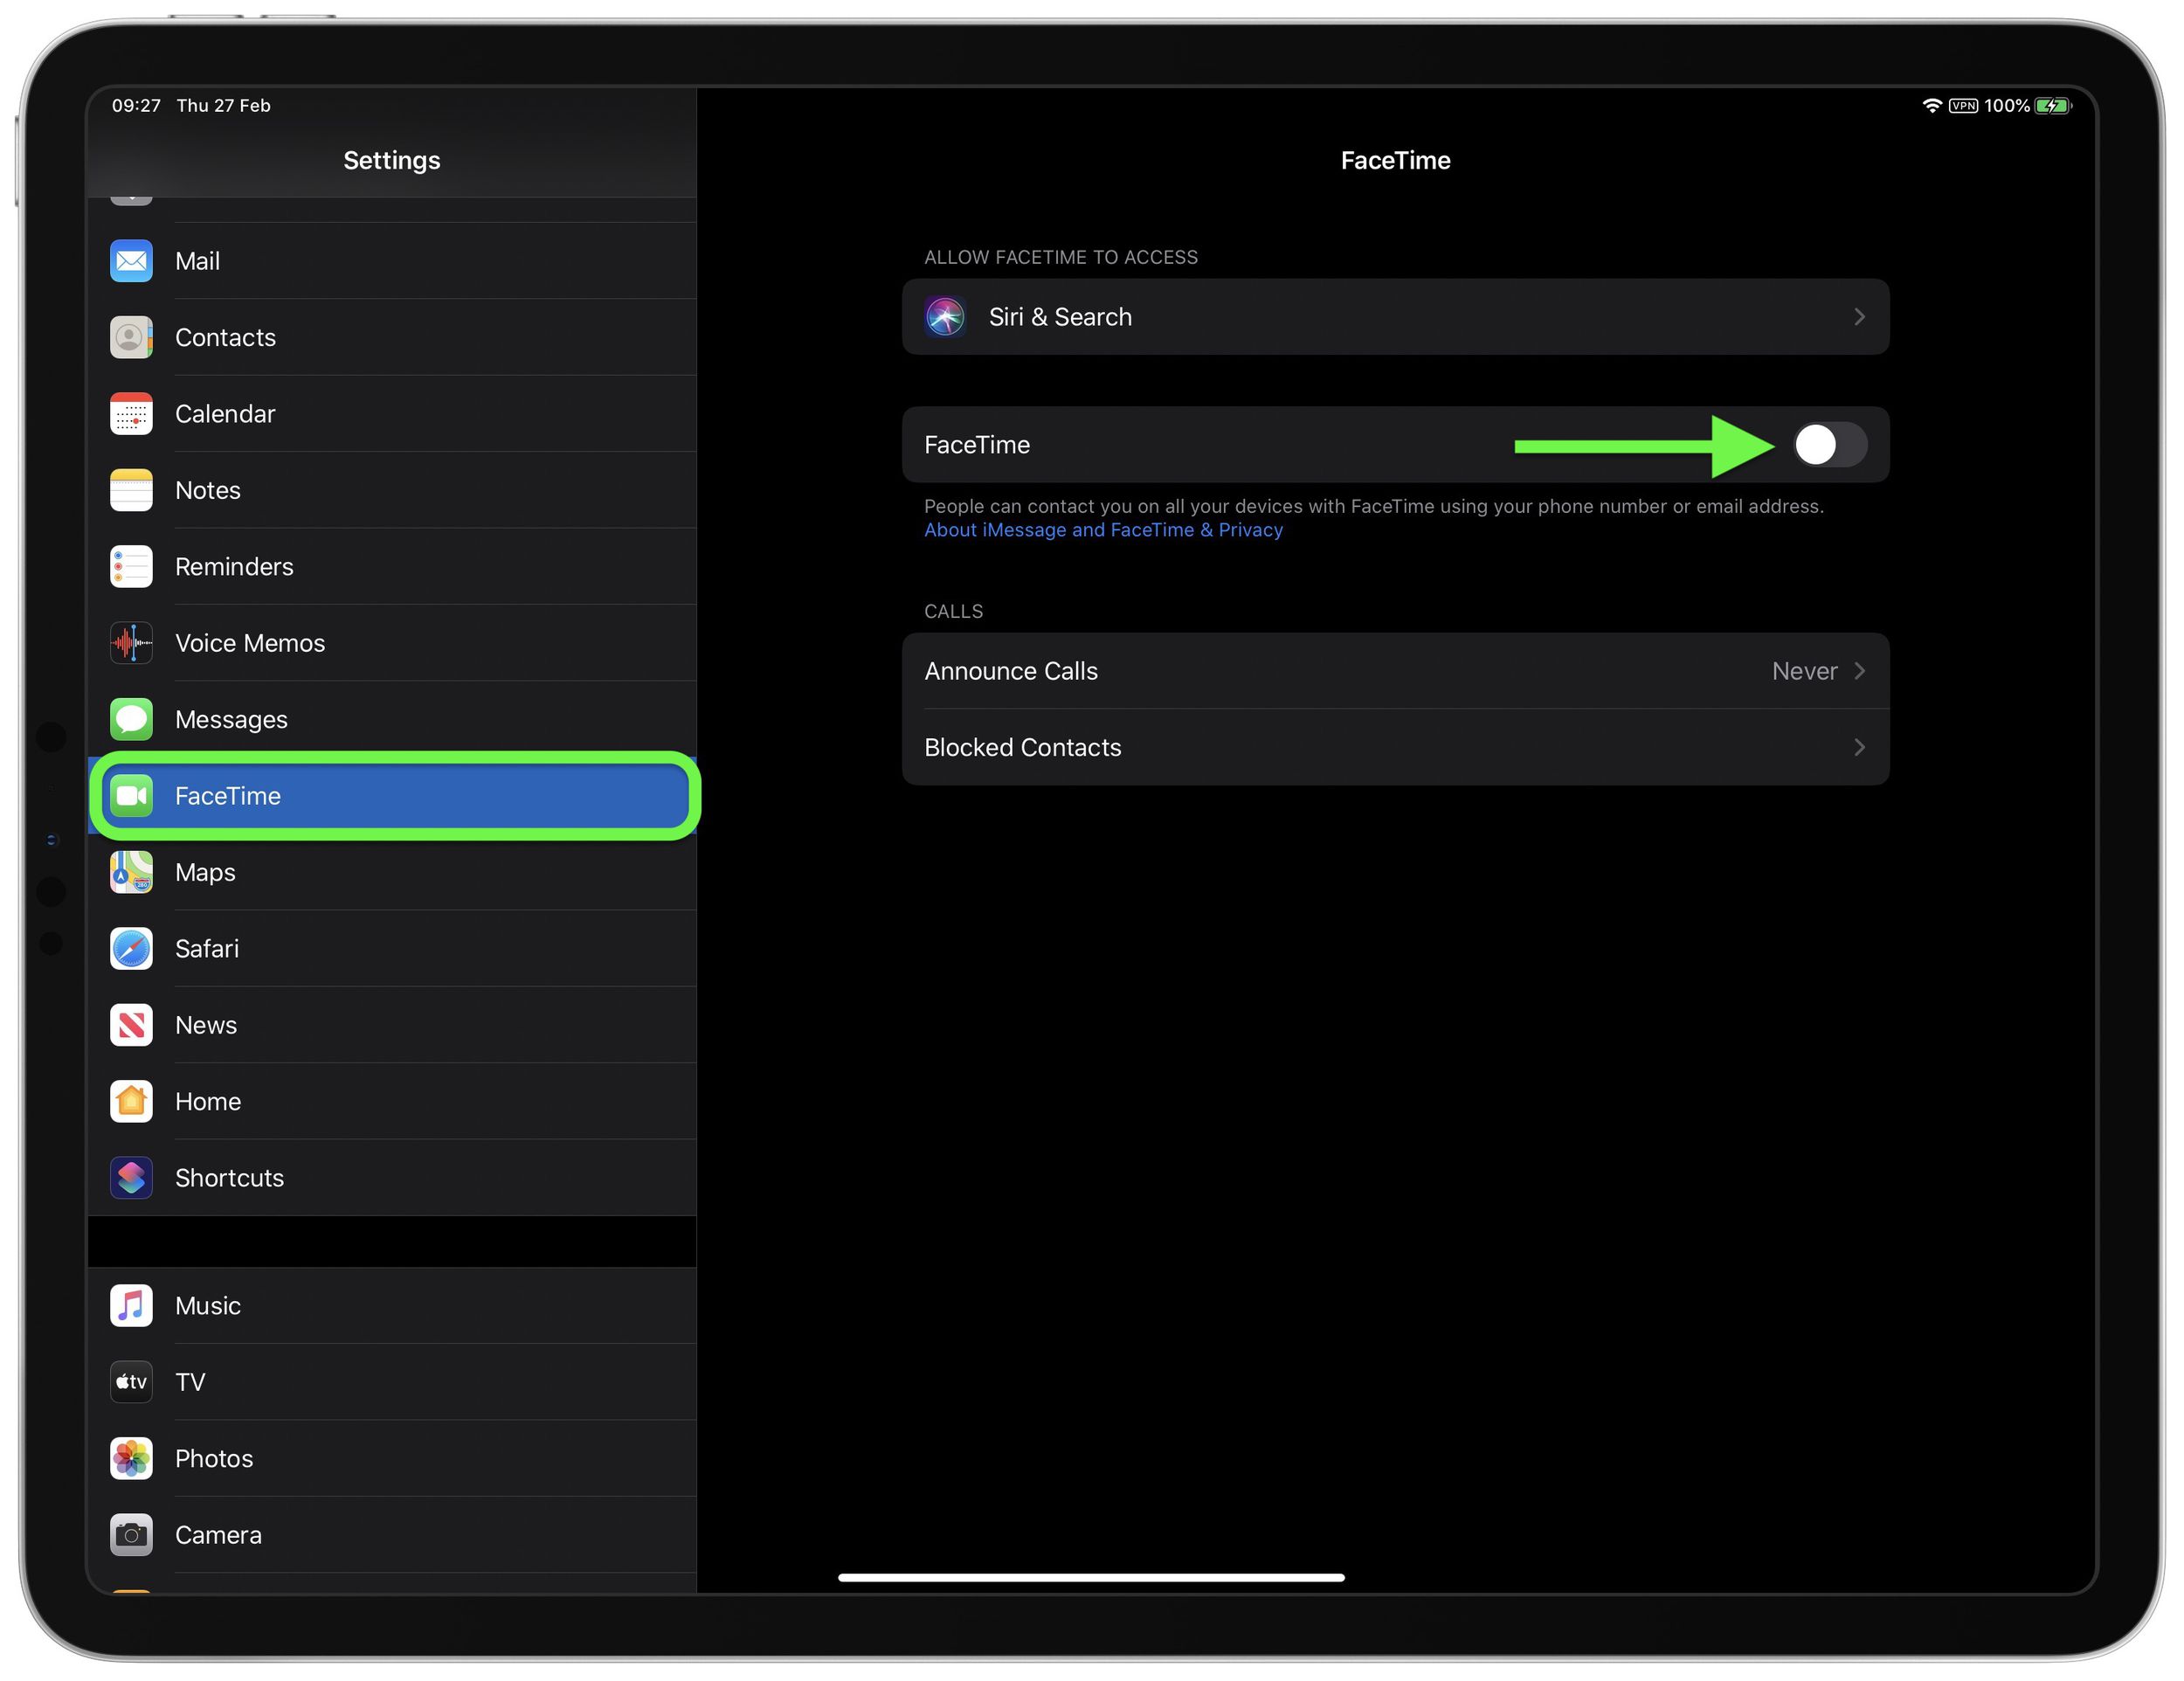Open the Maps icon
The image size is (2184, 1681).
131,872
